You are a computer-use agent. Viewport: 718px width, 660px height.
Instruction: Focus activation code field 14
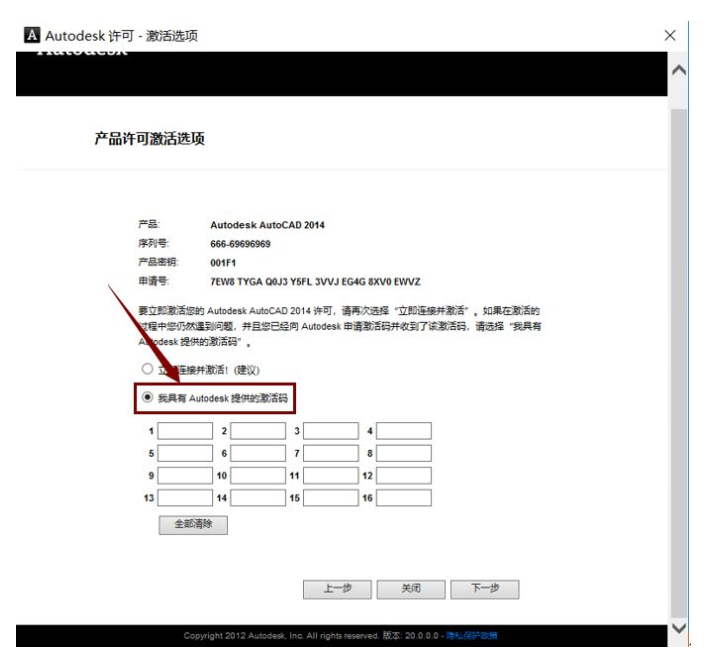(x=258, y=498)
